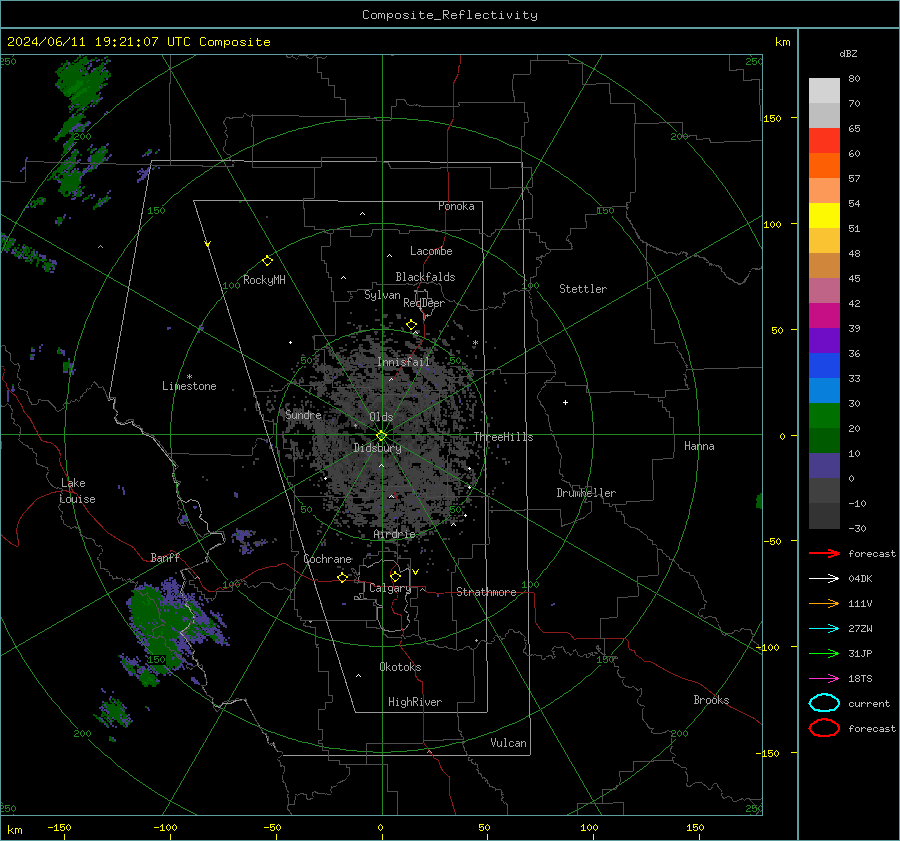Click the magenta 18TS arrow in the legend
900x841 pixels.
pyautogui.click(x=824, y=679)
